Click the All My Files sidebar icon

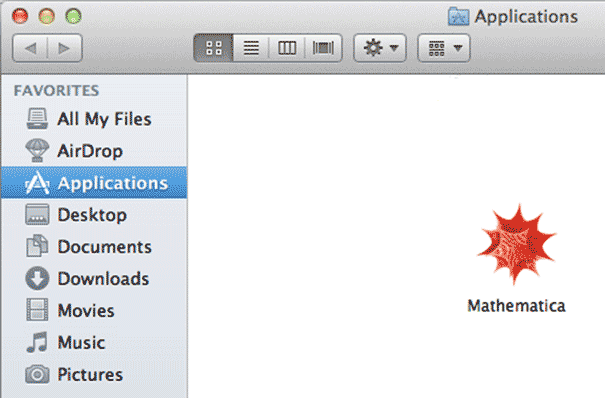coord(37,119)
